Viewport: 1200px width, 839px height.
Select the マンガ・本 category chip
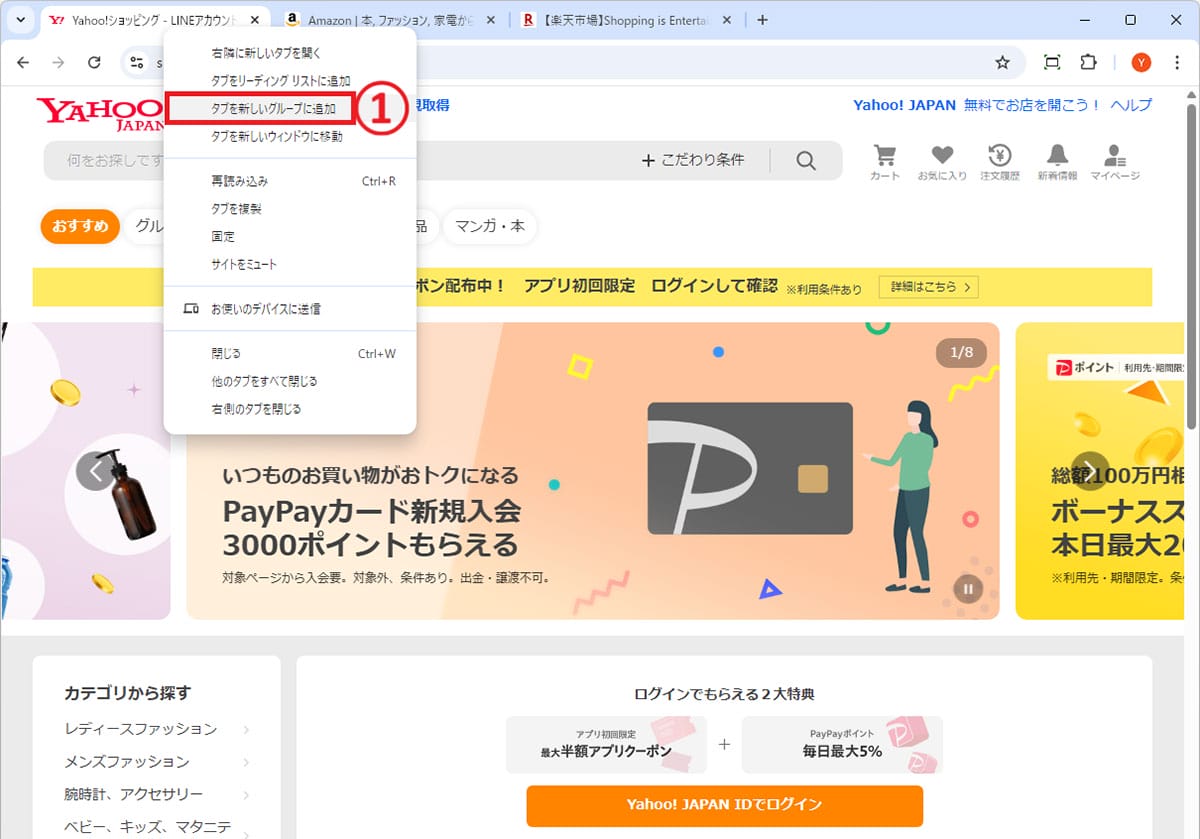pos(489,227)
